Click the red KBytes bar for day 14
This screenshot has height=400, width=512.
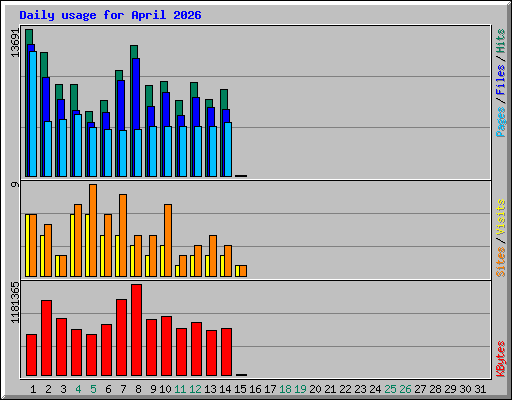(226, 352)
